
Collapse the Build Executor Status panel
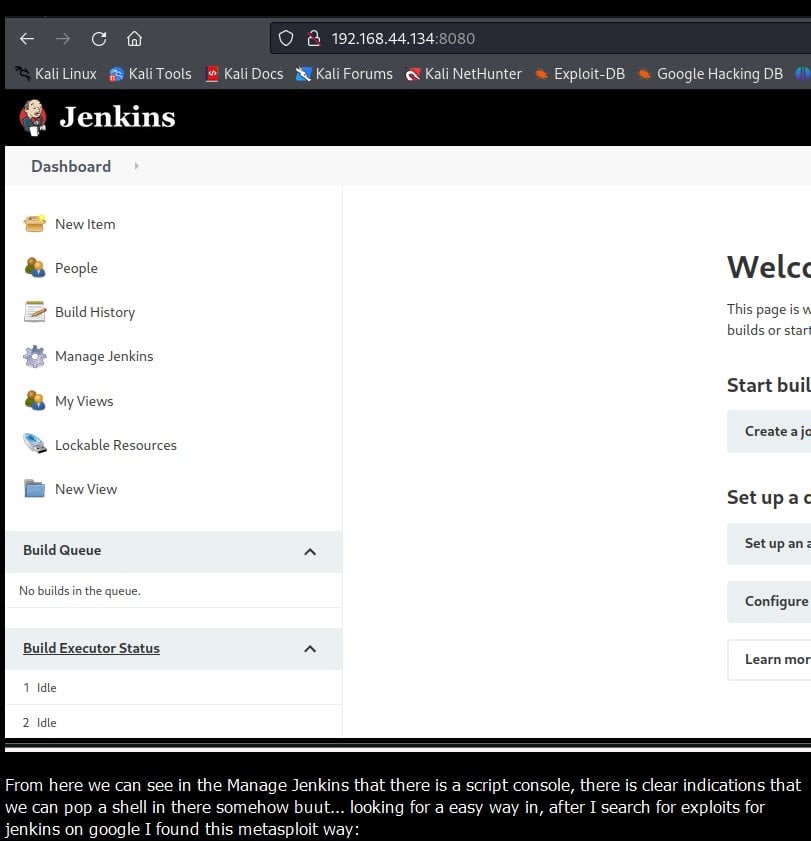pos(310,649)
